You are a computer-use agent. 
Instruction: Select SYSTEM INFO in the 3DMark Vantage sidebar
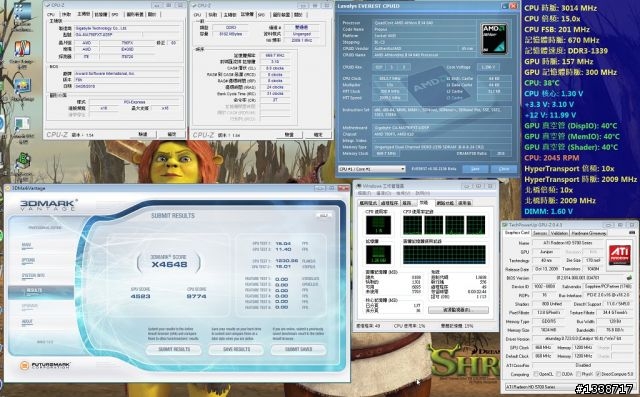pos(33,275)
